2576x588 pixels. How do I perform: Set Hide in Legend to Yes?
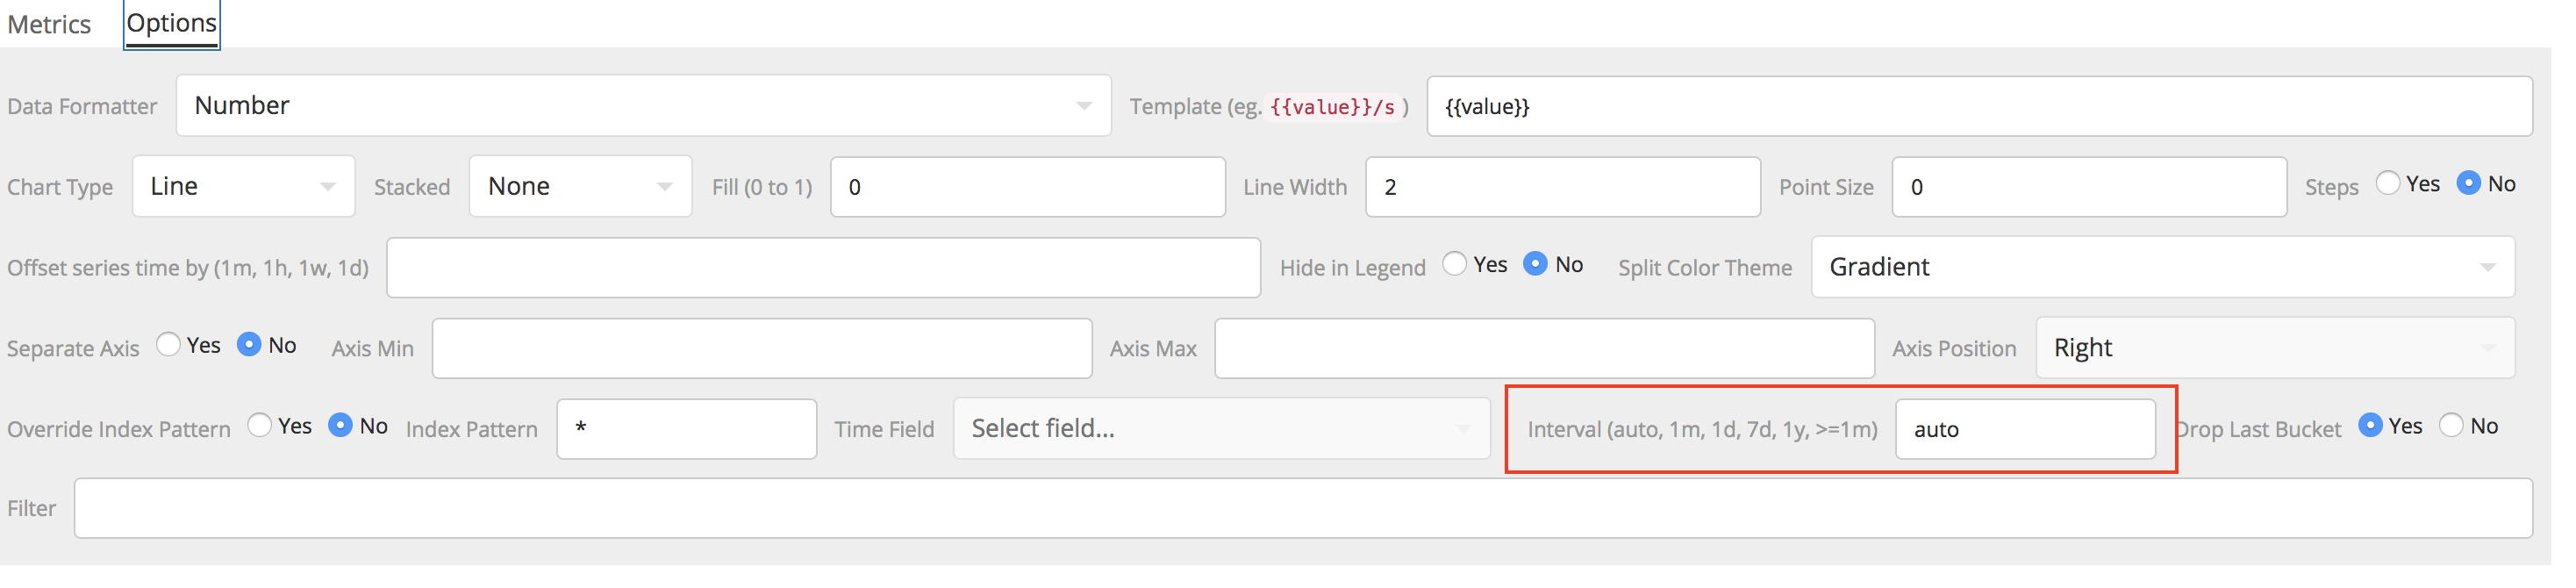1456,264
